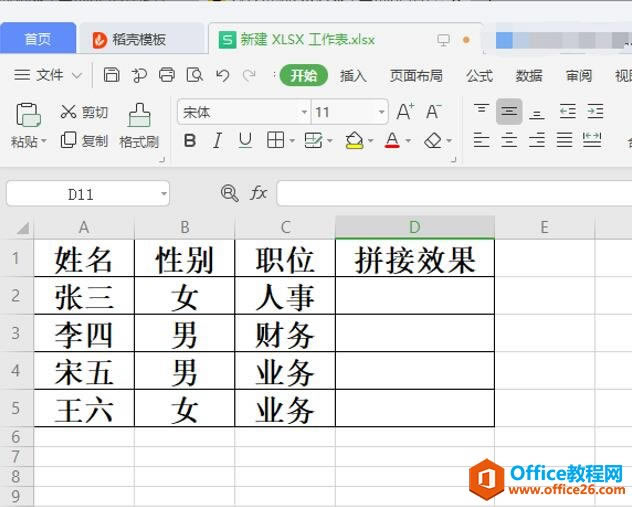Click the Name Box showing D11

(81, 194)
